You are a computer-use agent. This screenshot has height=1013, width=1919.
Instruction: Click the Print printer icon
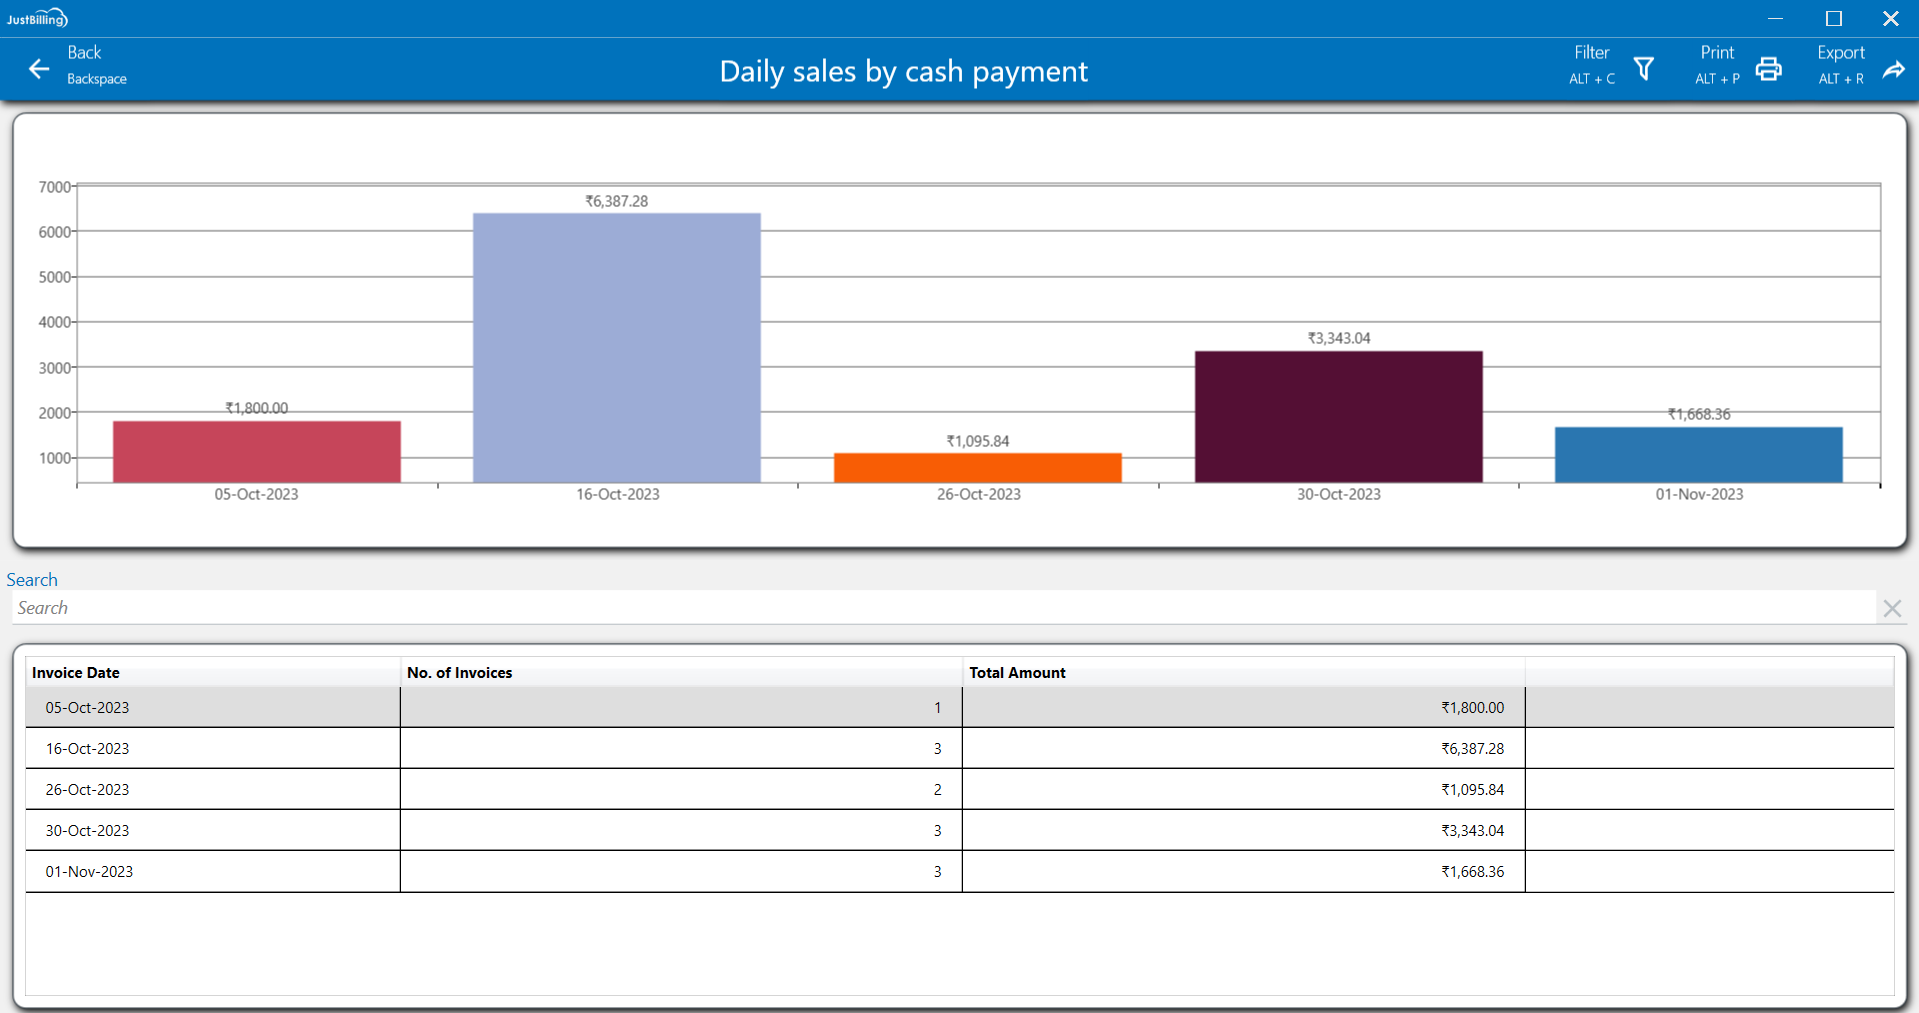1768,69
